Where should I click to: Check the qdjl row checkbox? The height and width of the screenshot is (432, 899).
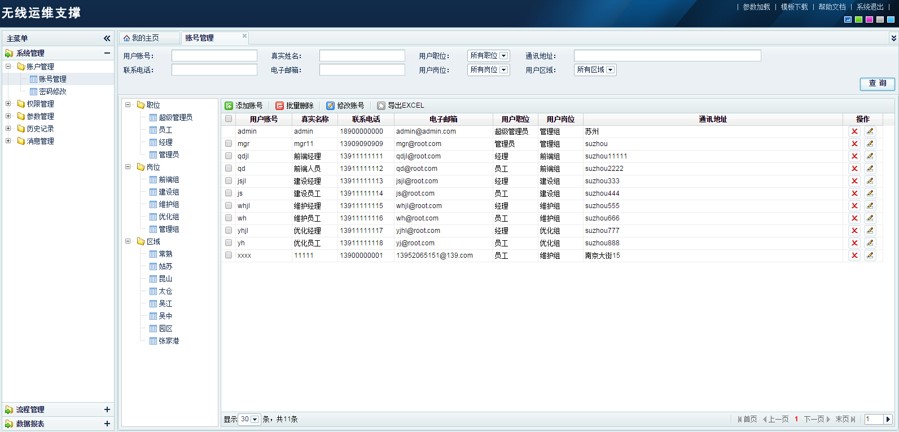point(229,156)
